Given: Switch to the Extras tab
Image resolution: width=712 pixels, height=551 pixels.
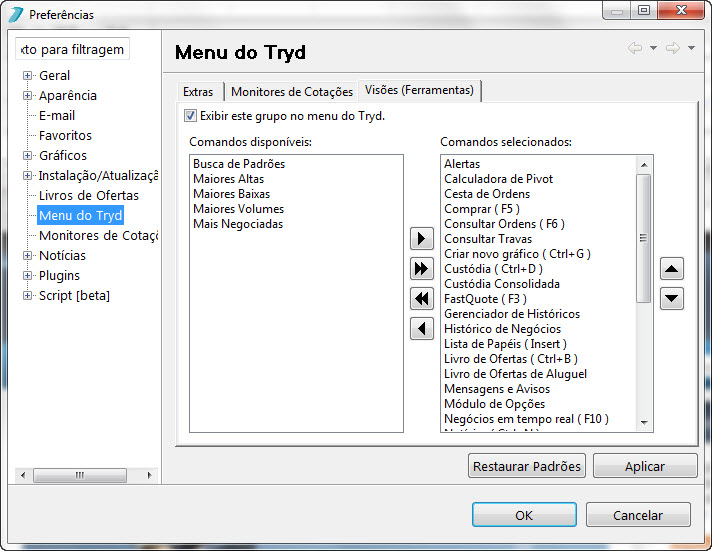Looking at the screenshot, I should pos(198,92).
